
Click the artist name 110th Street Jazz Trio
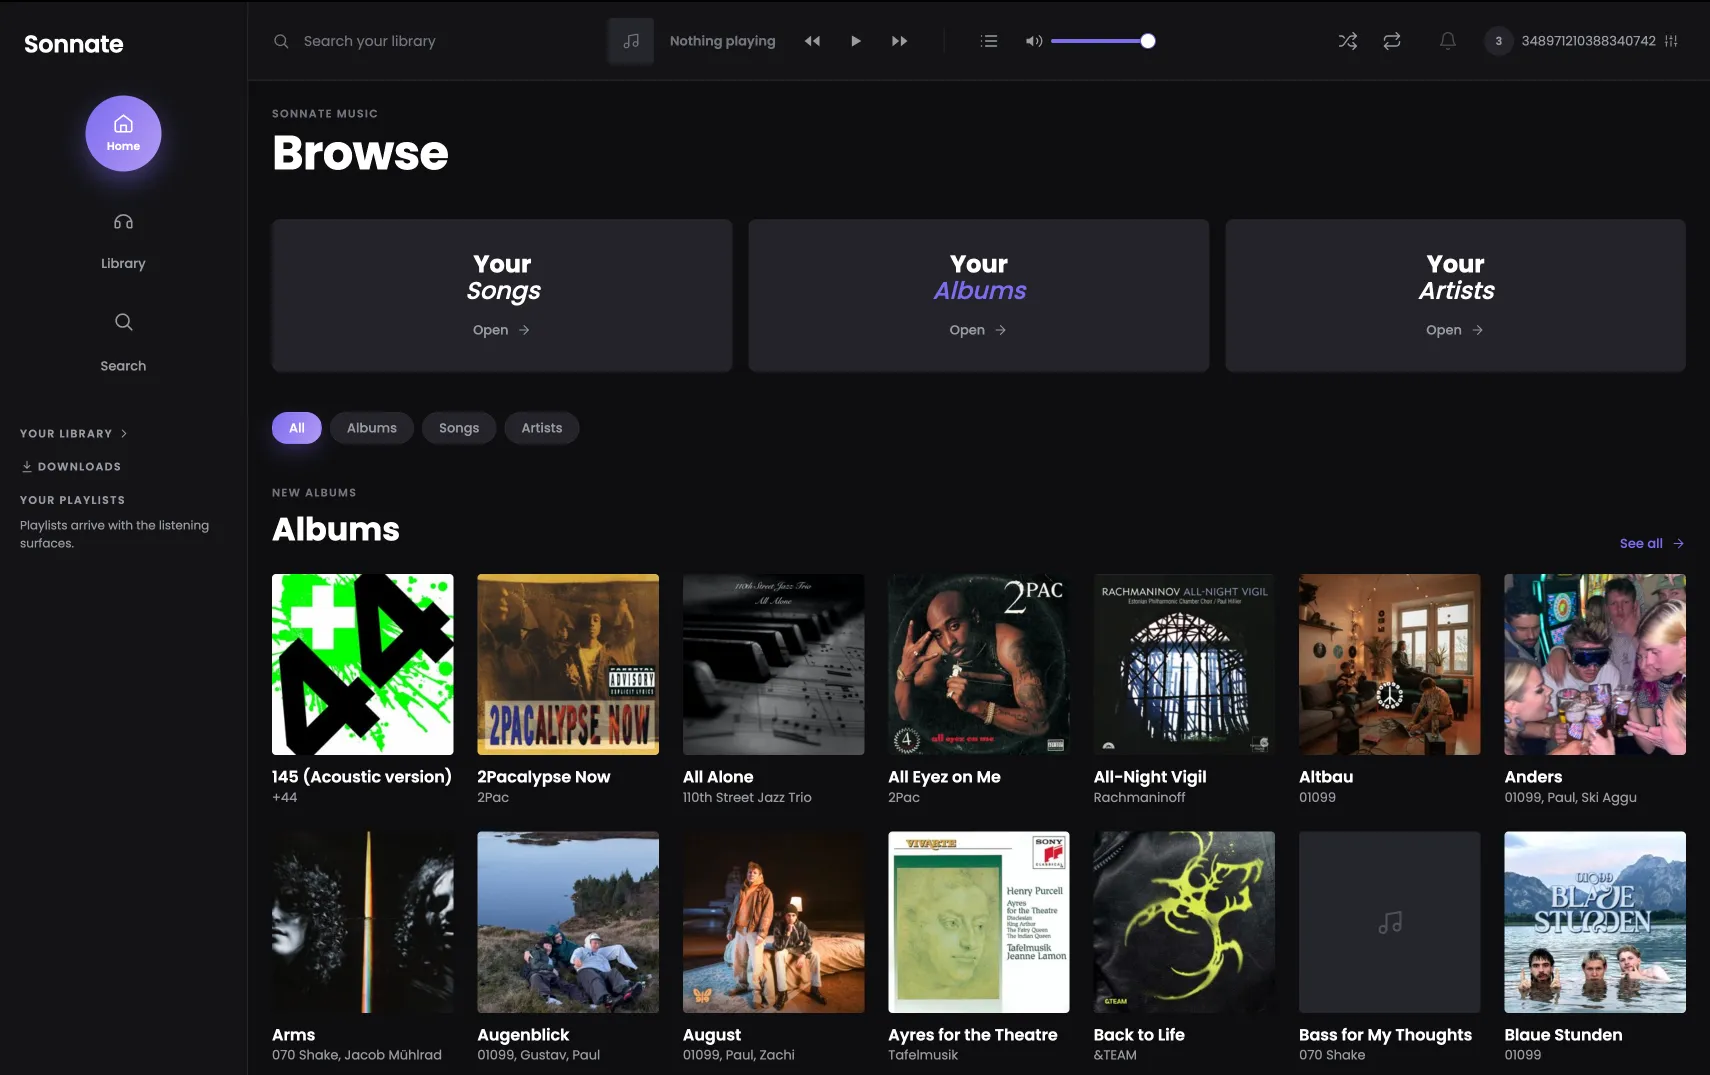747,798
